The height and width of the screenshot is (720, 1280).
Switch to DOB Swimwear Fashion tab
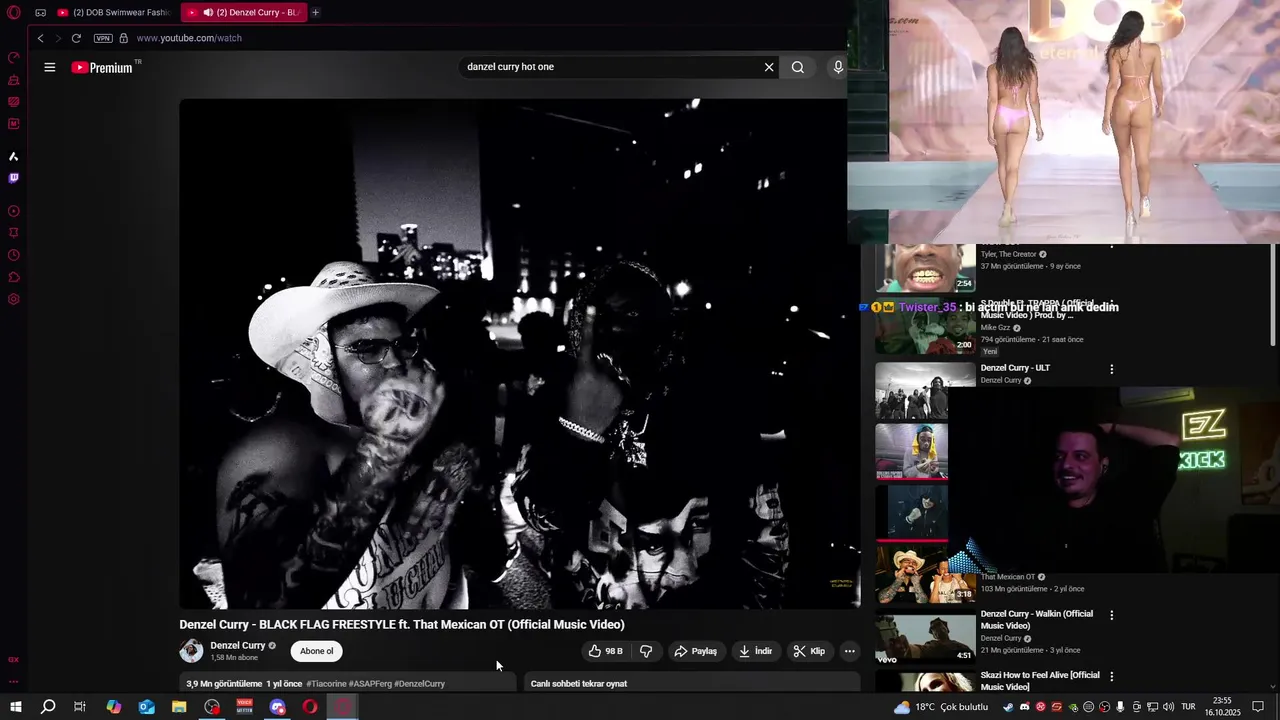114,13
